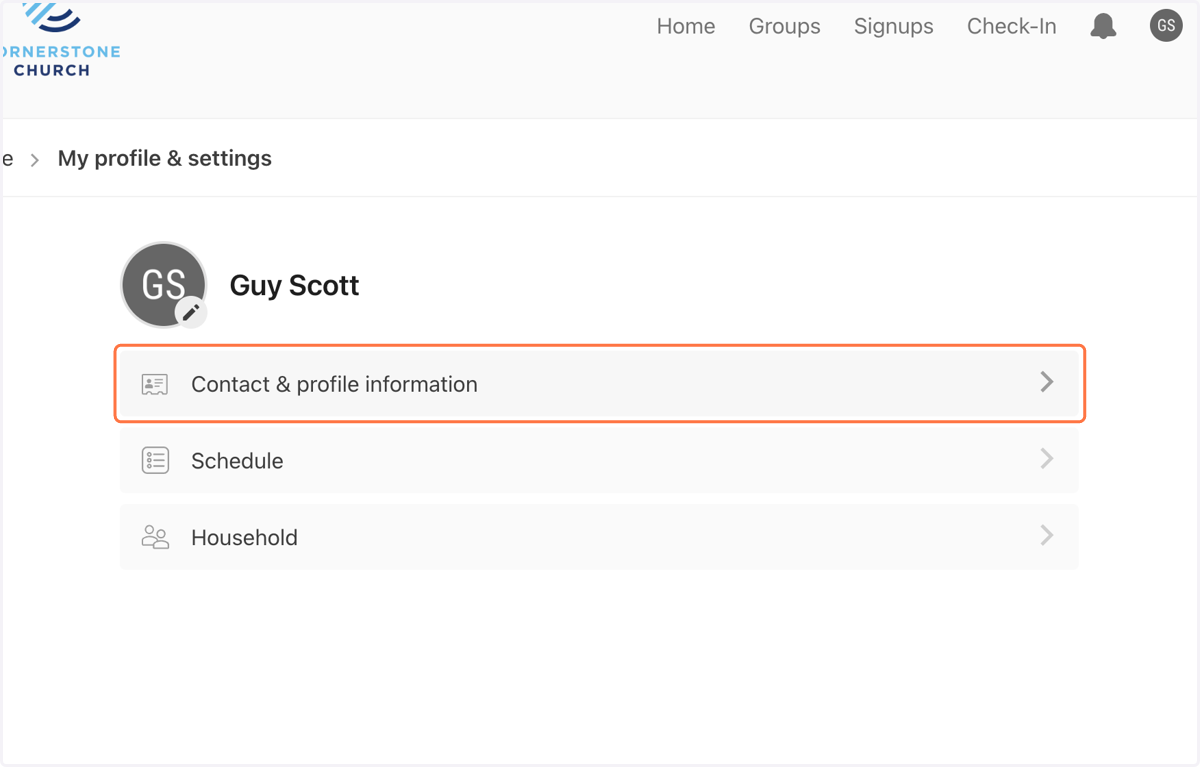Open the Groups menu item
1200x767 pixels.
[785, 26]
